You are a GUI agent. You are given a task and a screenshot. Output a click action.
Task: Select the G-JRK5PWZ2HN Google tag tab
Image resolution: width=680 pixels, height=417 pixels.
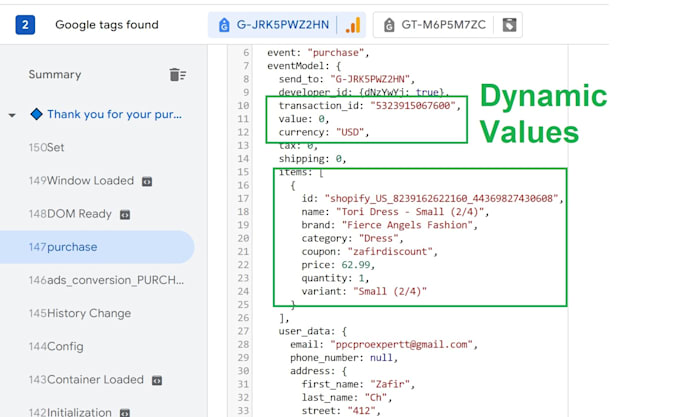click(x=287, y=25)
